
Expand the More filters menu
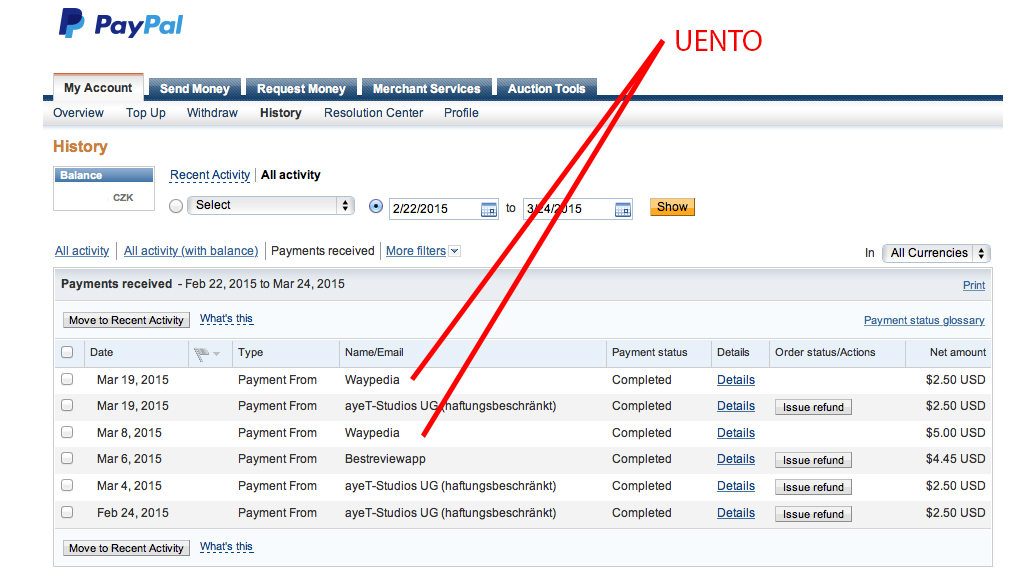point(423,251)
